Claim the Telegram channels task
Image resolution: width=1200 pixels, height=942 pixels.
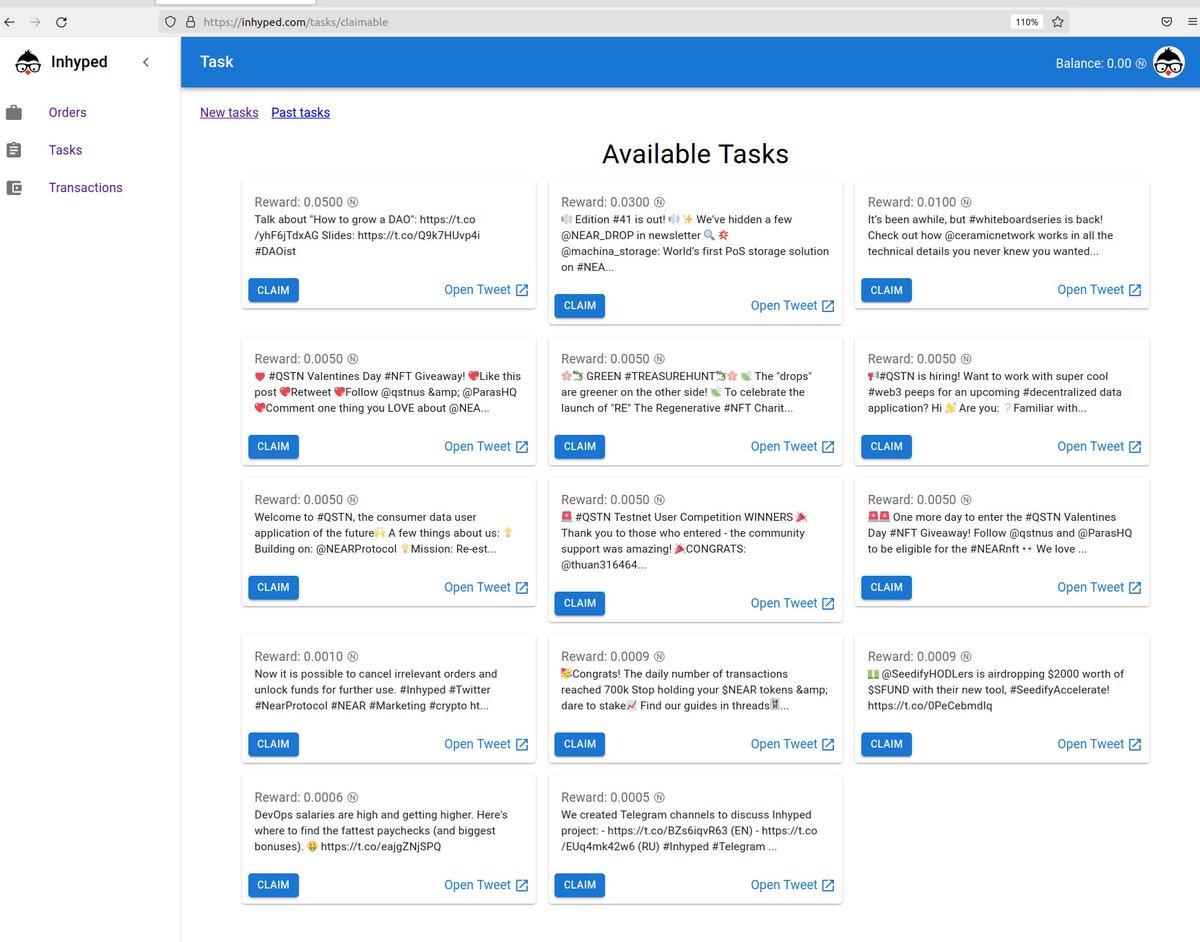coord(580,885)
